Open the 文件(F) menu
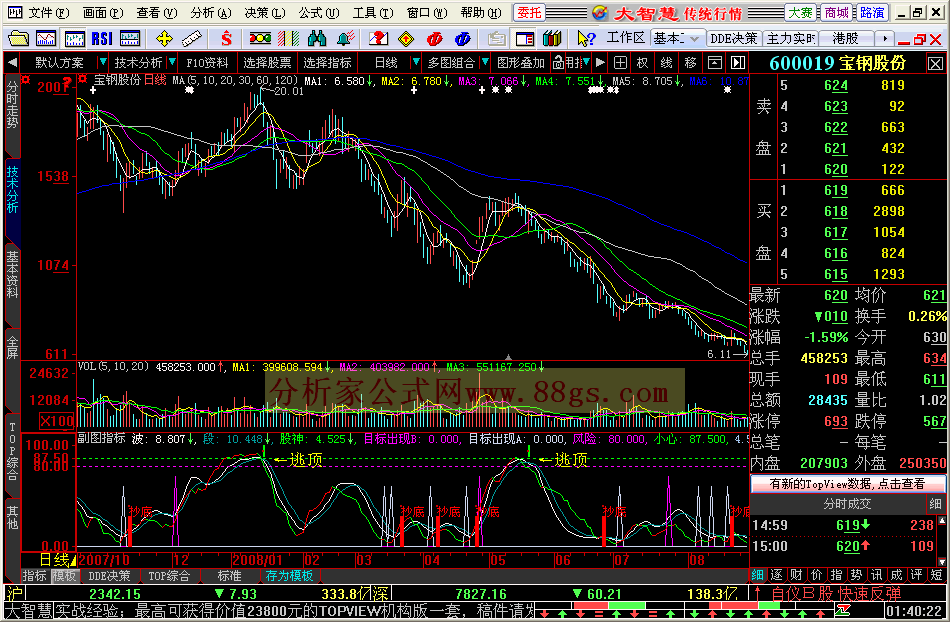This screenshot has width=950, height=622. (48, 12)
